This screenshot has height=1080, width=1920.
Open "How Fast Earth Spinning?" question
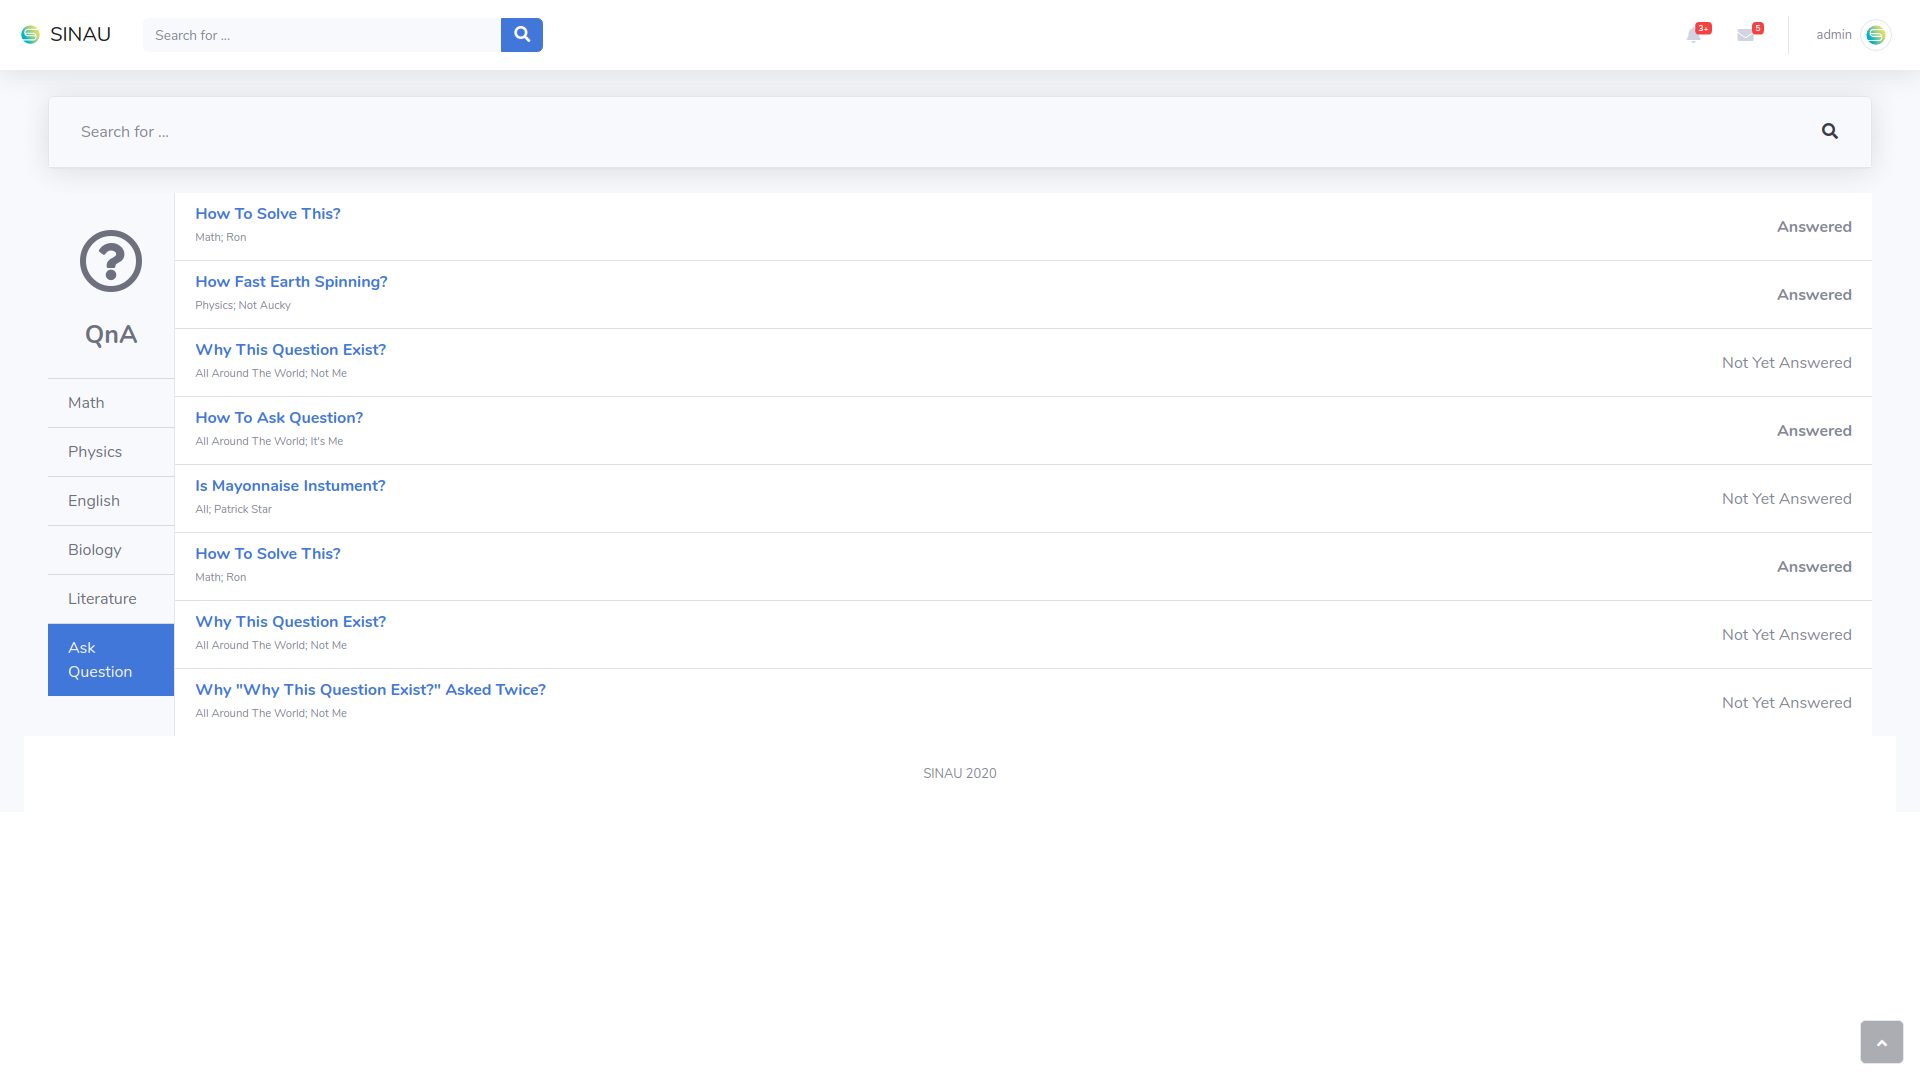291,282
